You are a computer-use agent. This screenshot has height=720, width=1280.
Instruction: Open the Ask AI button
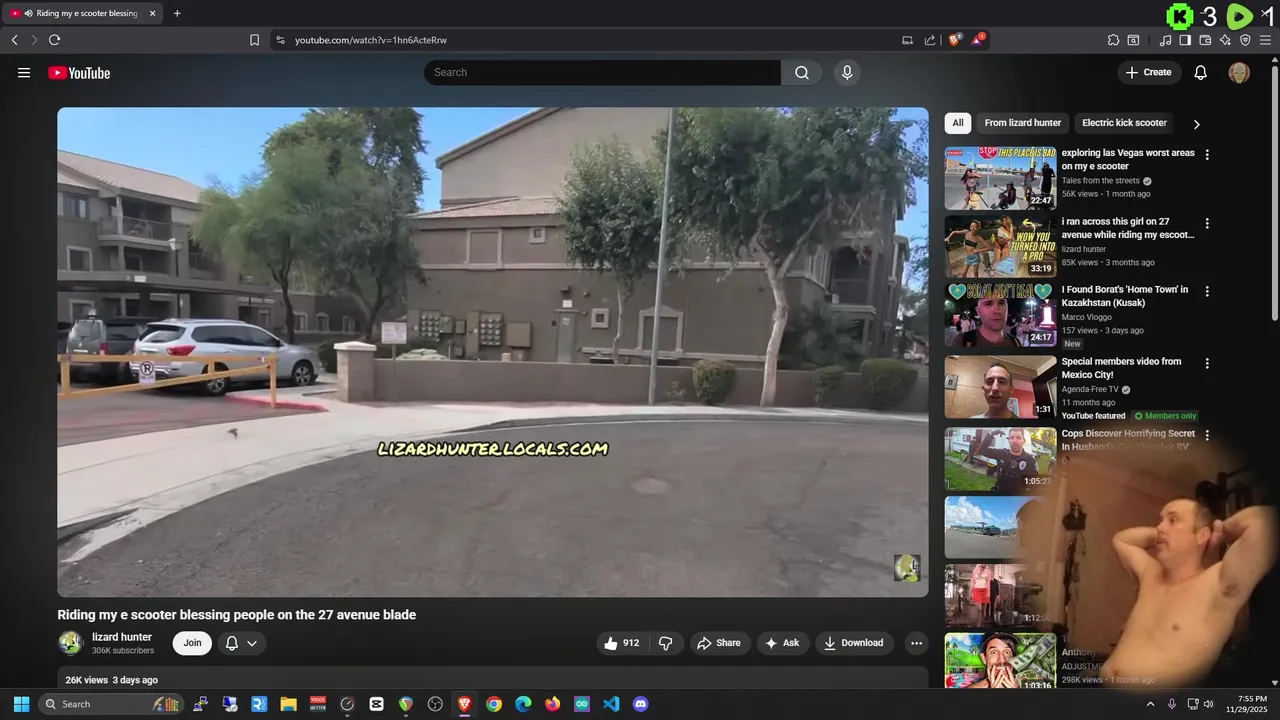[x=782, y=643]
